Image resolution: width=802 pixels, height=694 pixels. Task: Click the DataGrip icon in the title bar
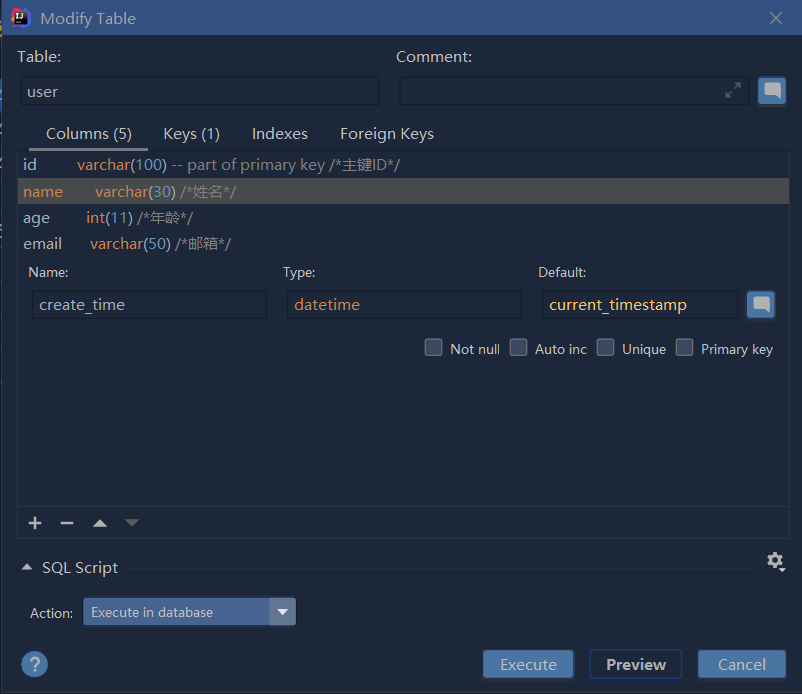19,17
